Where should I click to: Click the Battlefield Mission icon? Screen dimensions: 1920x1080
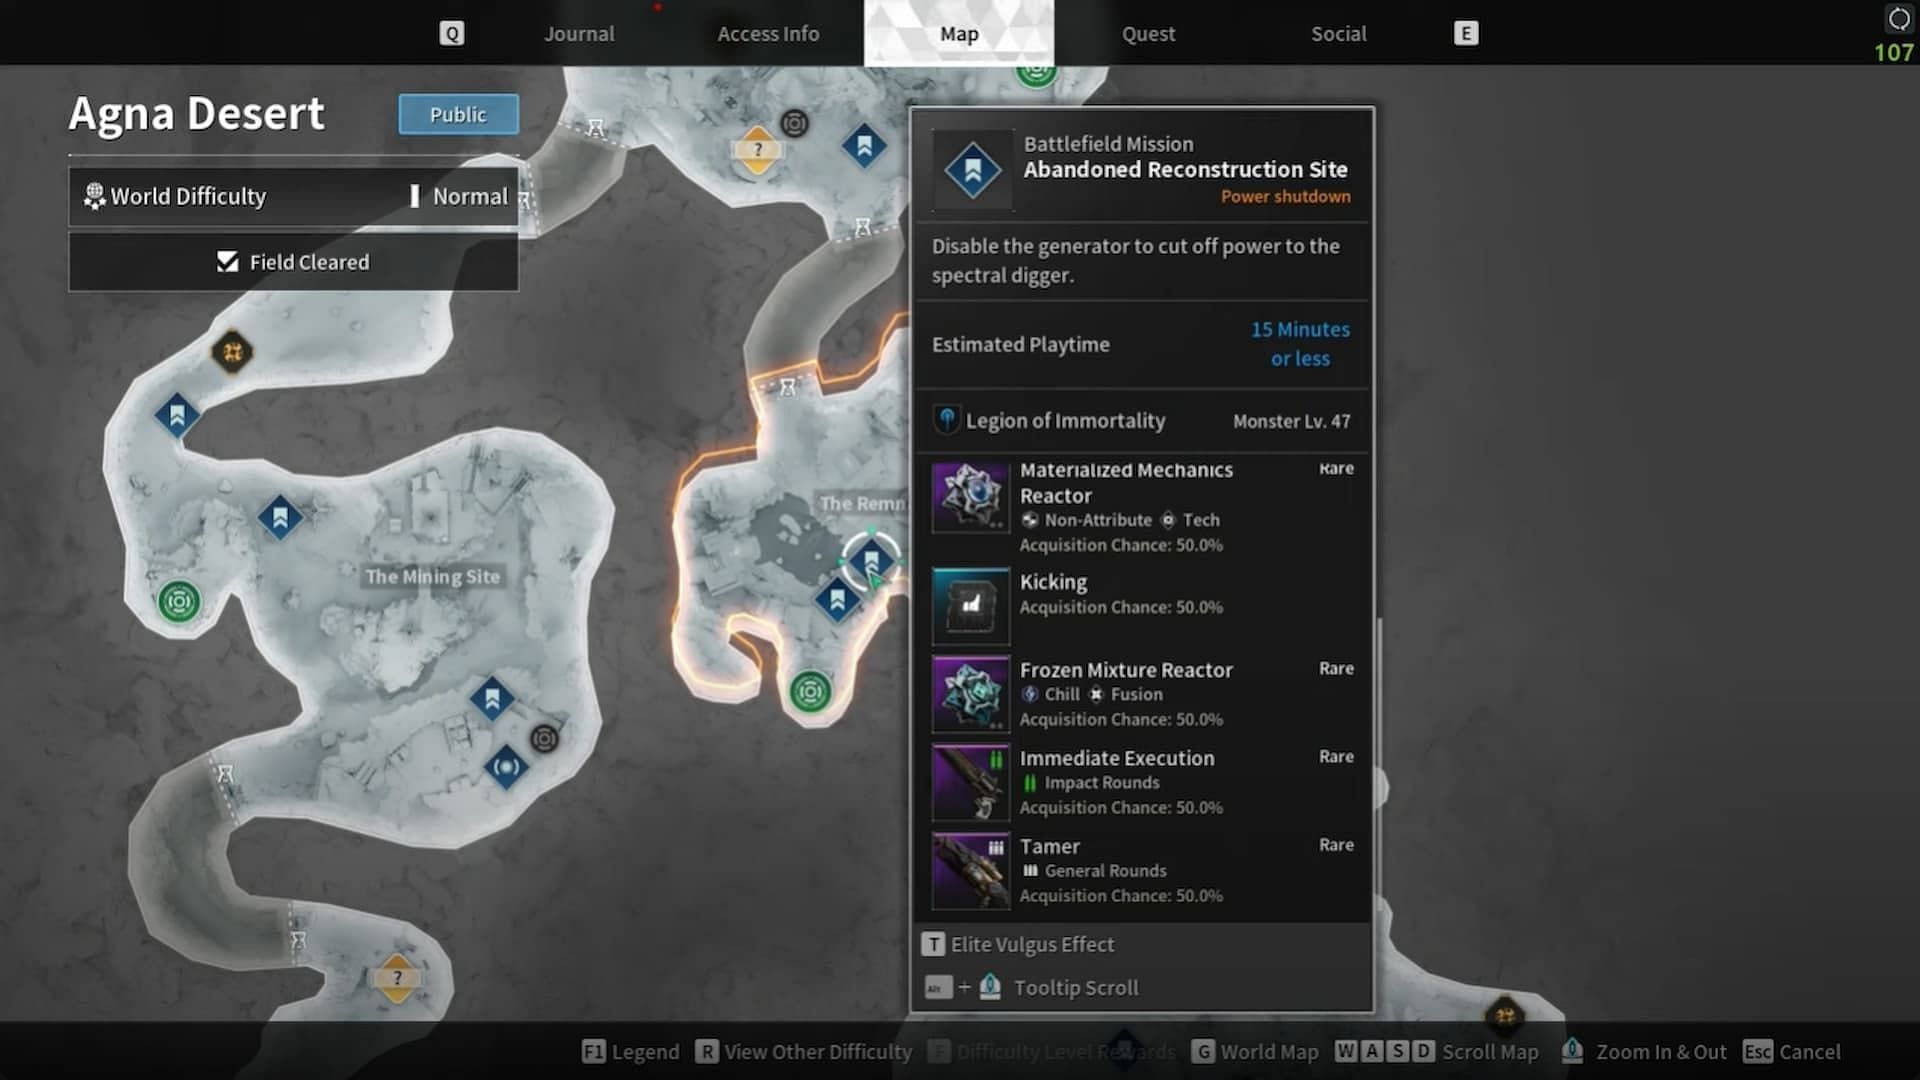click(x=971, y=167)
